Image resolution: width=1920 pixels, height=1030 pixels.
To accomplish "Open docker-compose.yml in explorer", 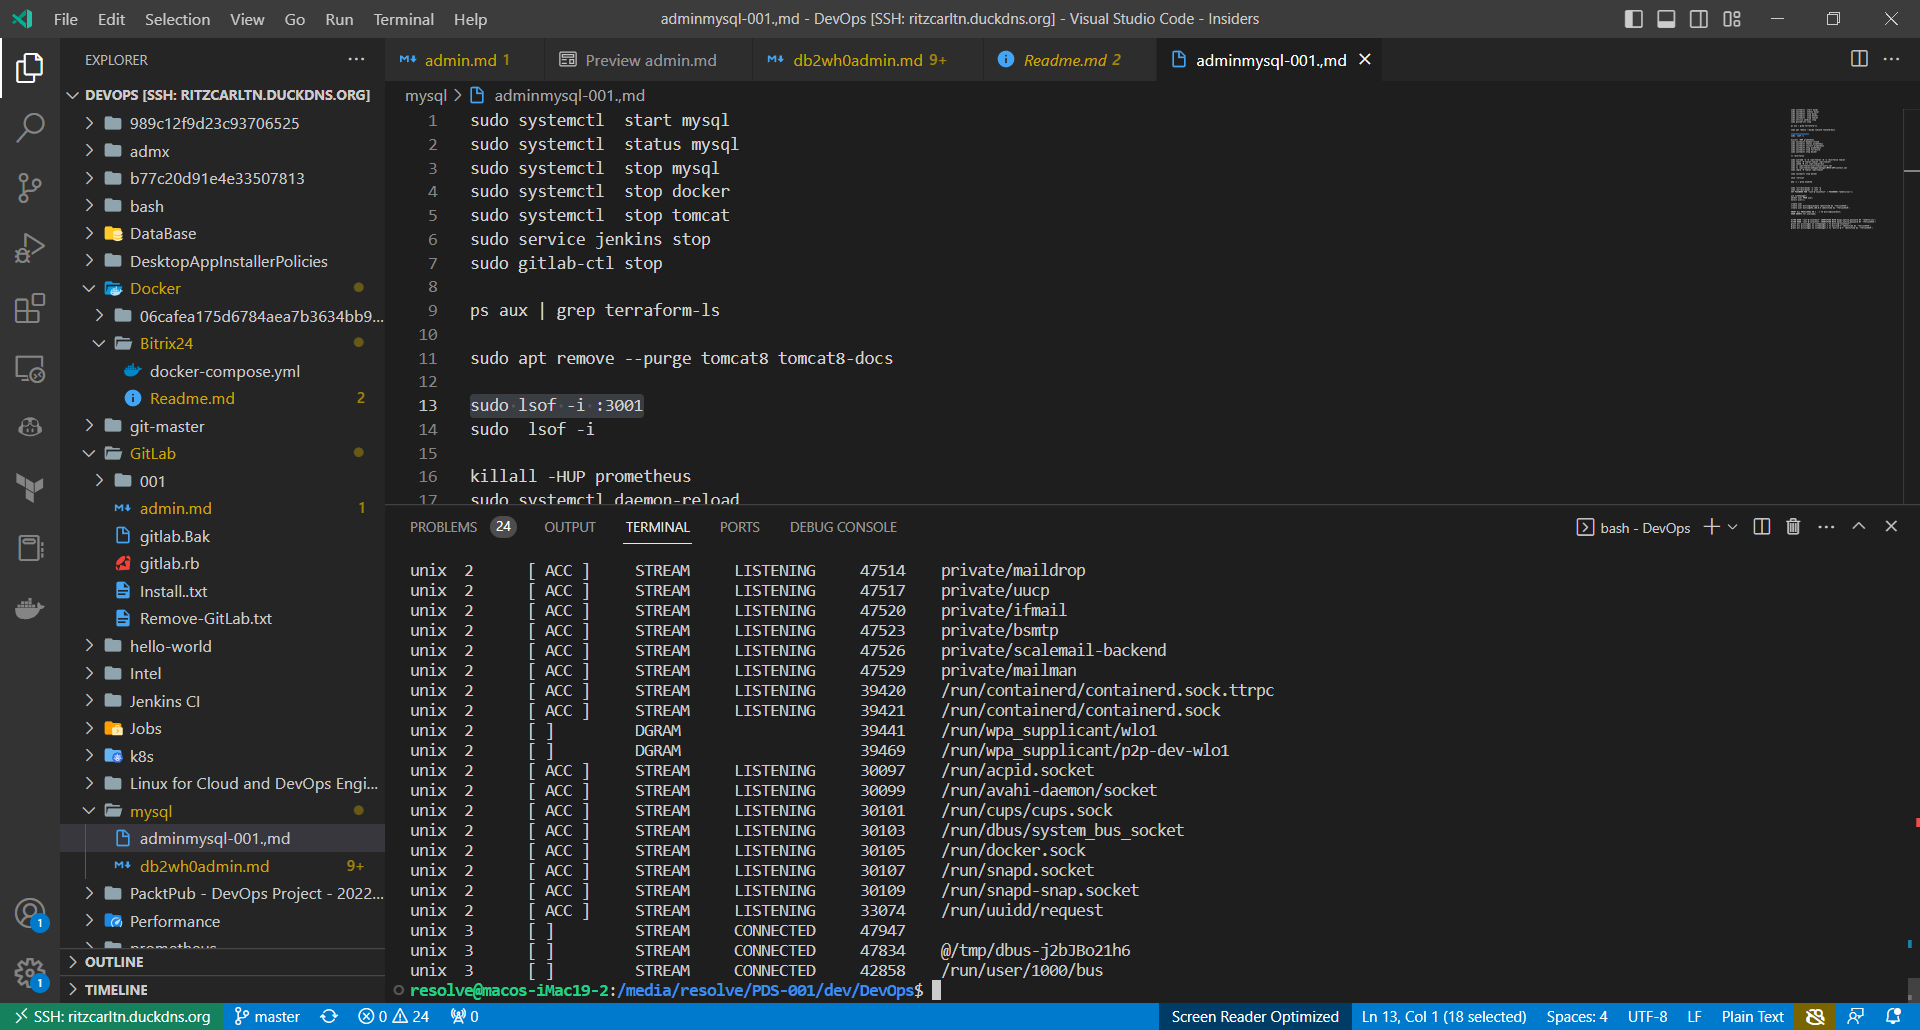I will [x=222, y=371].
